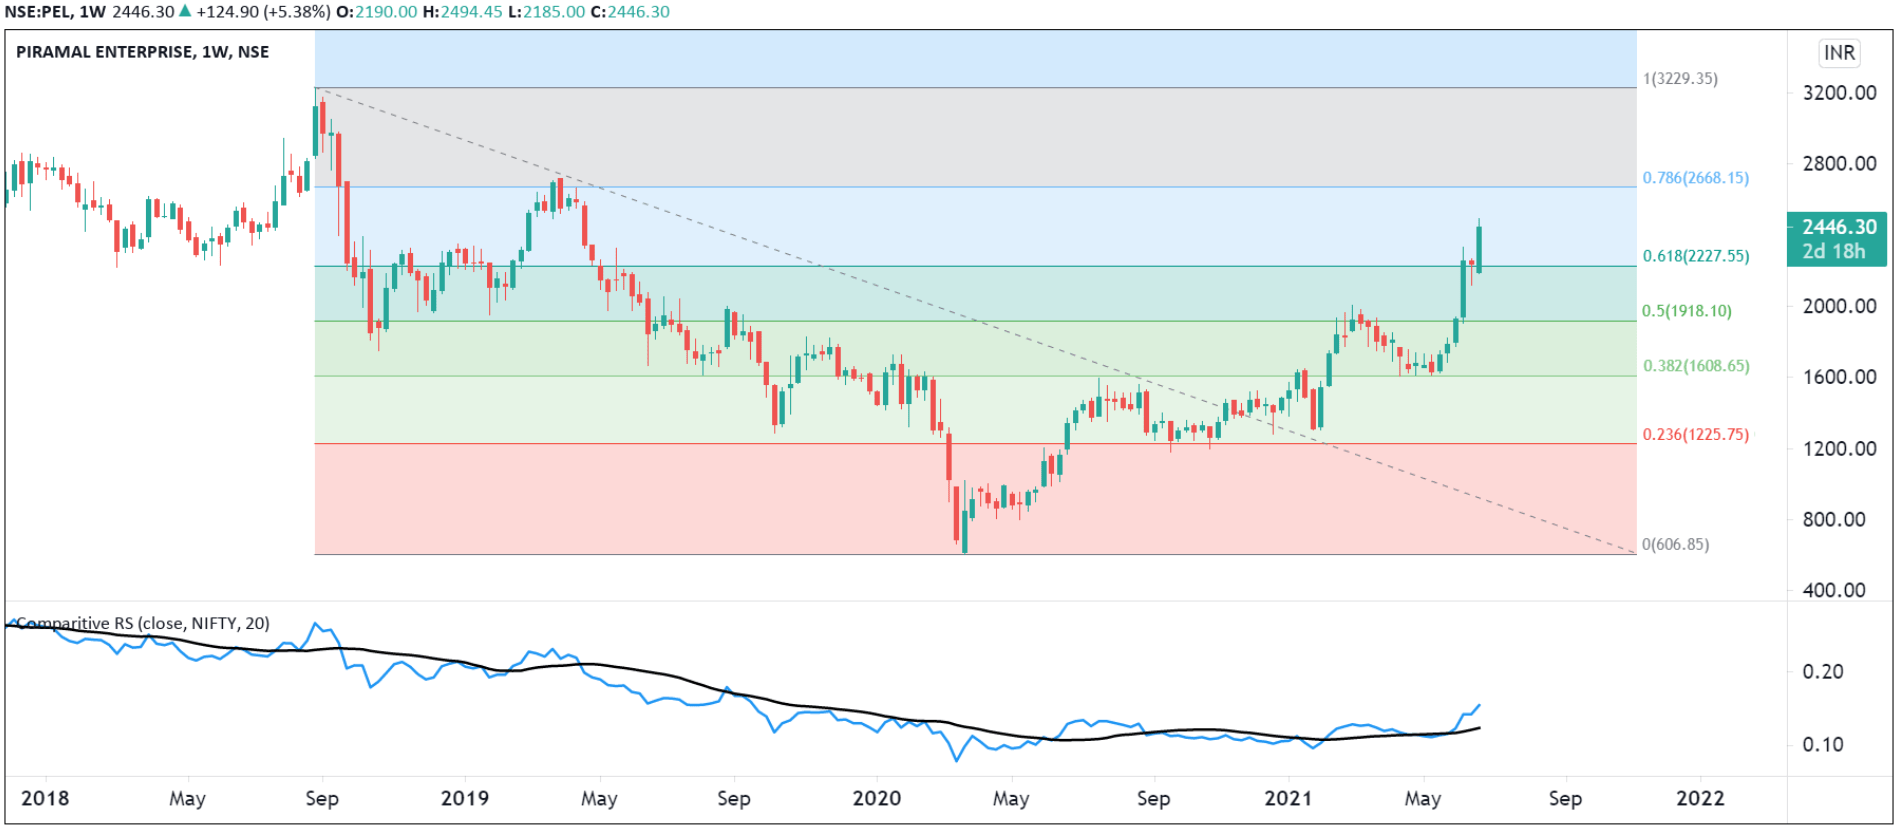
Task: Click the 0.20 RS axis label
Action: (x=1823, y=672)
